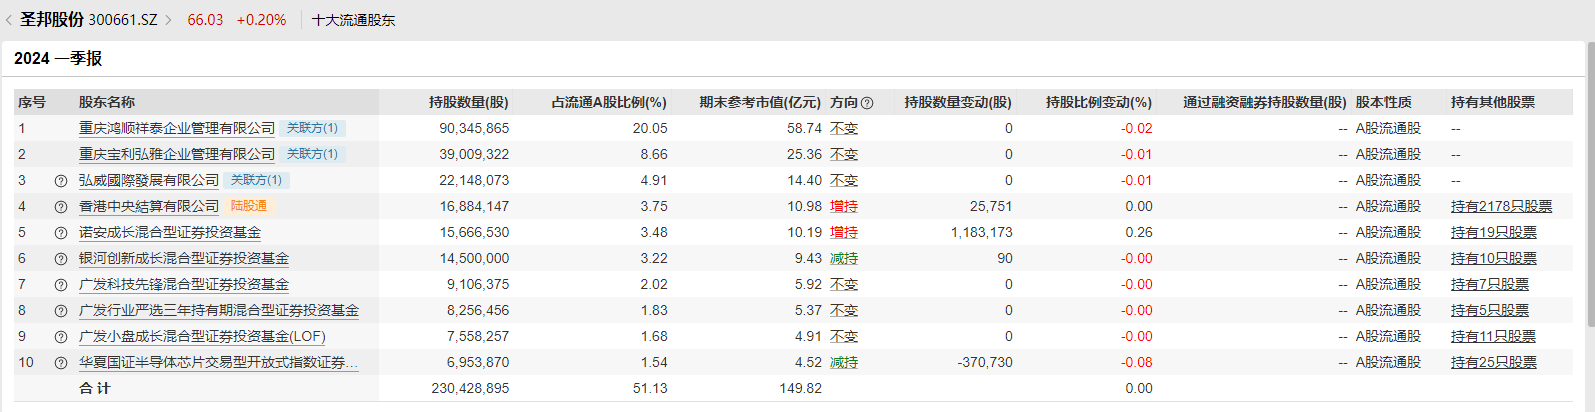The height and width of the screenshot is (412, 1595).
Task: Click 减持 direction for 华夏国证半导体 row
Action: (x=844, y=362)
